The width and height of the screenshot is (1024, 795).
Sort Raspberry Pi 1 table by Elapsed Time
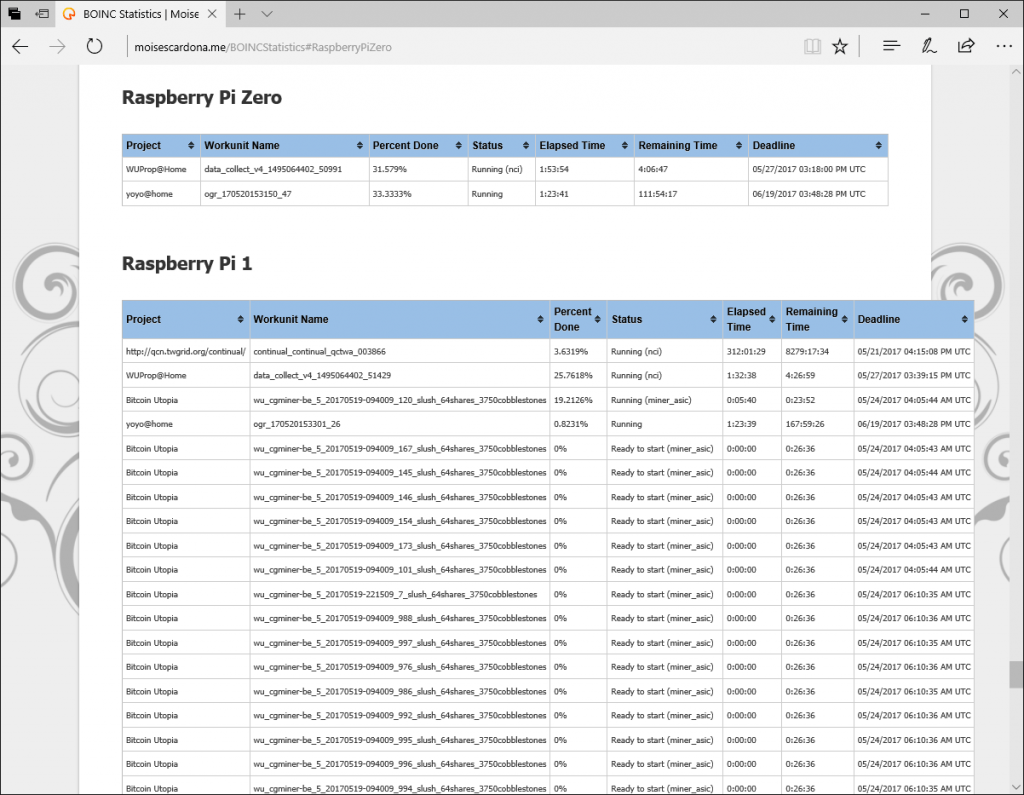[x=752, y=319]
